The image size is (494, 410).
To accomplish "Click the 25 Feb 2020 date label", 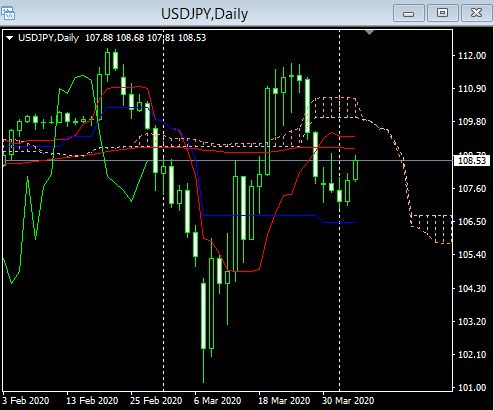I will click(x=156, y=400).
